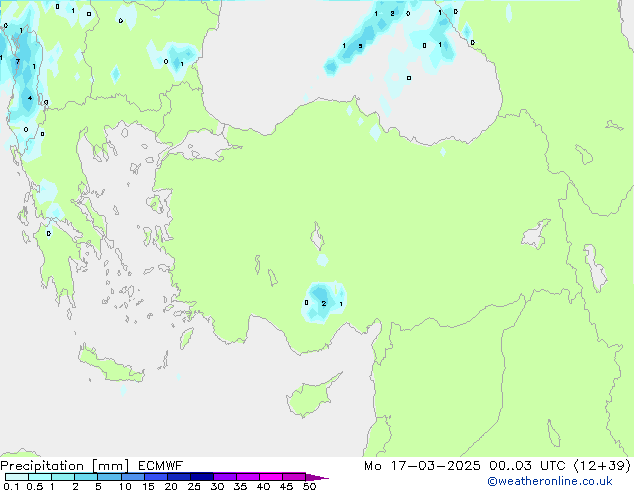Click the island of Crete on the map
634x490 pixels.
111,366
